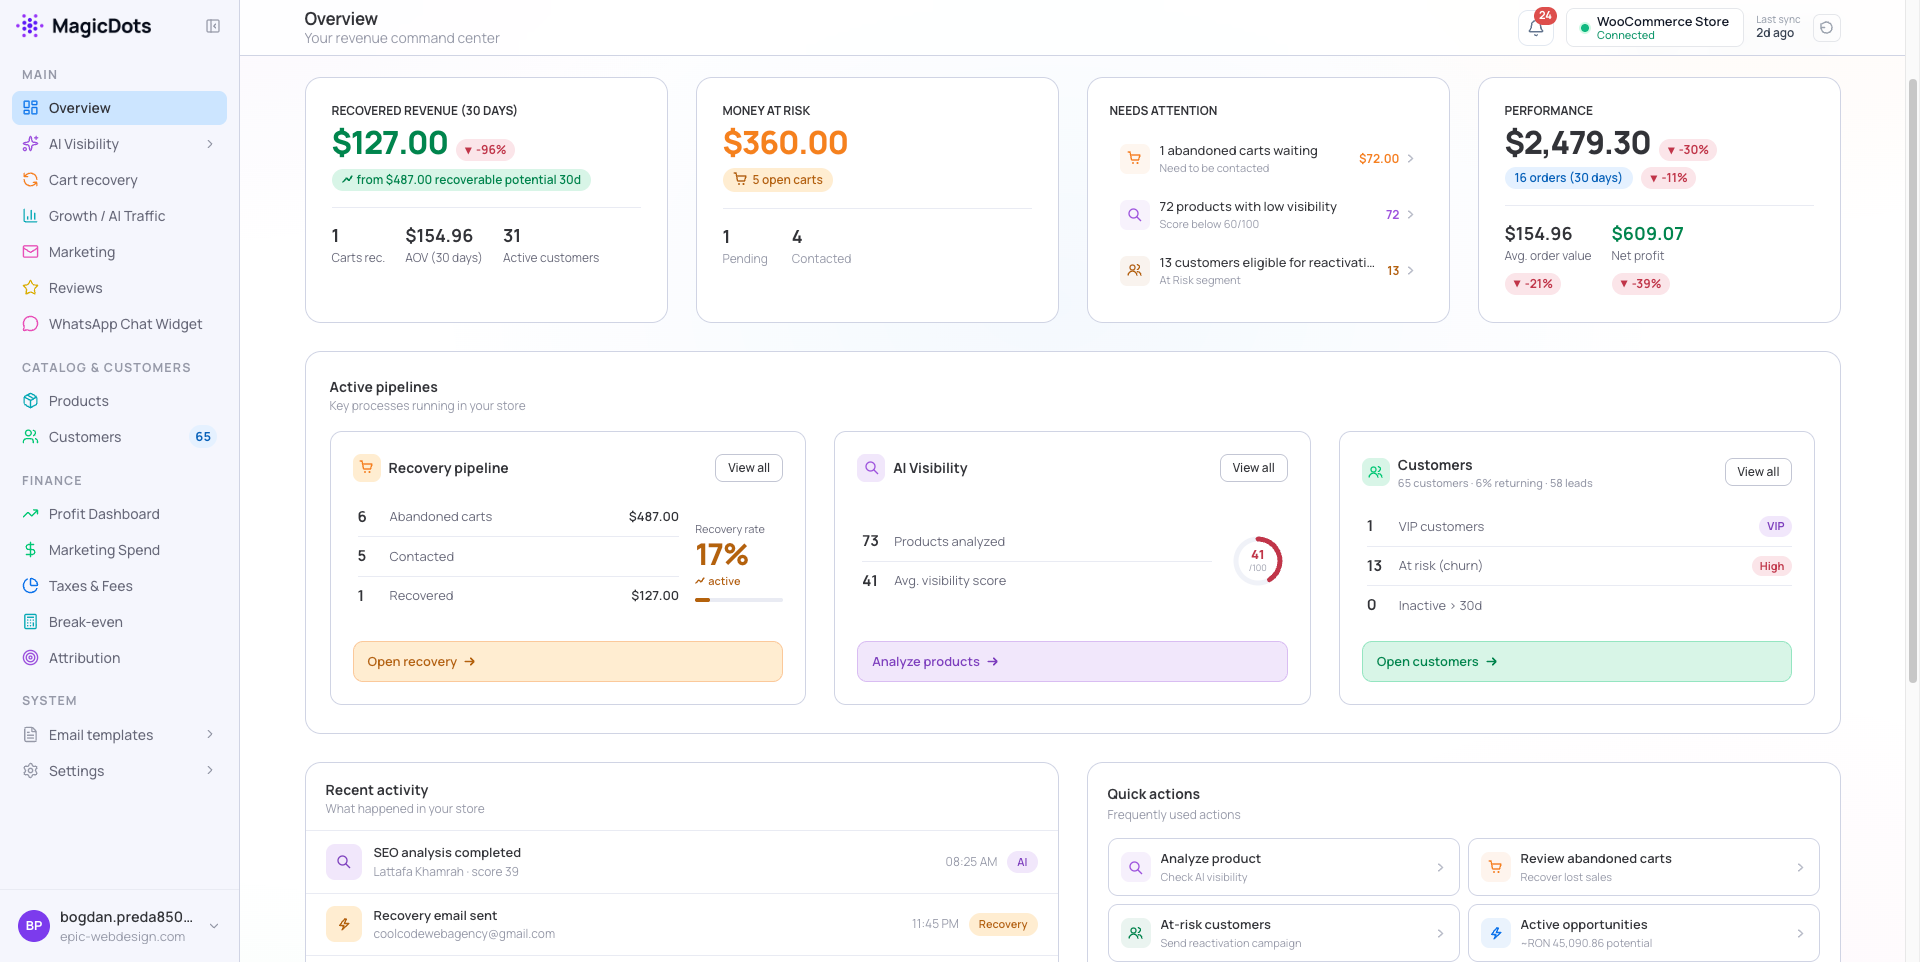
Task: Open low visibility products via its chevron
Action: 1411,214
